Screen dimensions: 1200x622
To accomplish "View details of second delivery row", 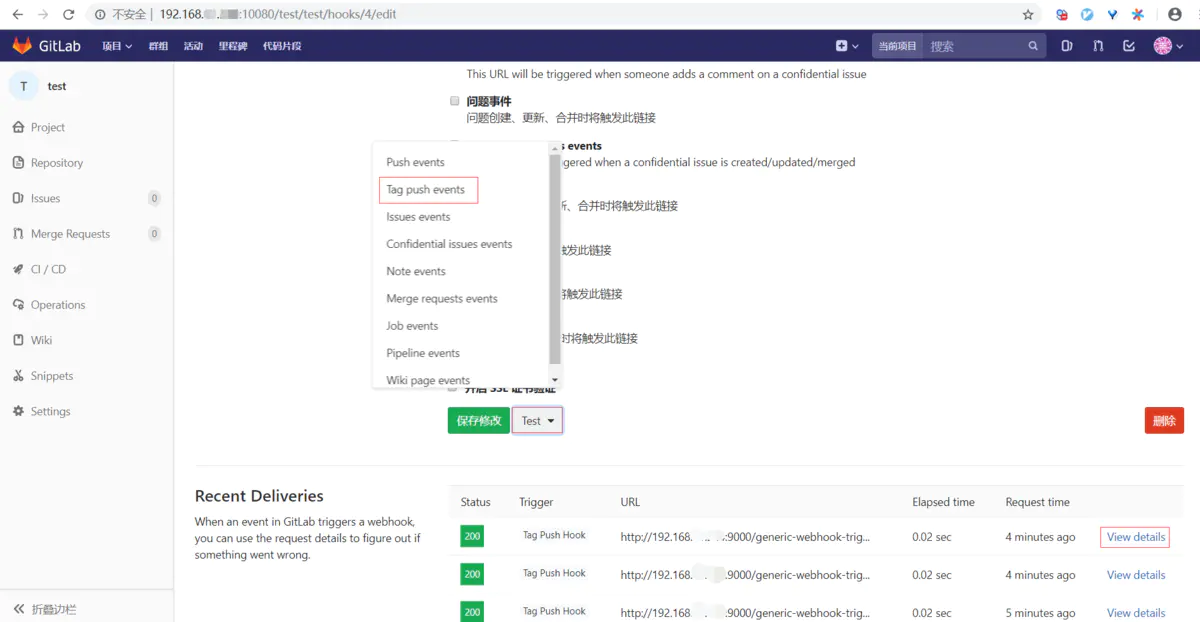I will [1136, 575].
